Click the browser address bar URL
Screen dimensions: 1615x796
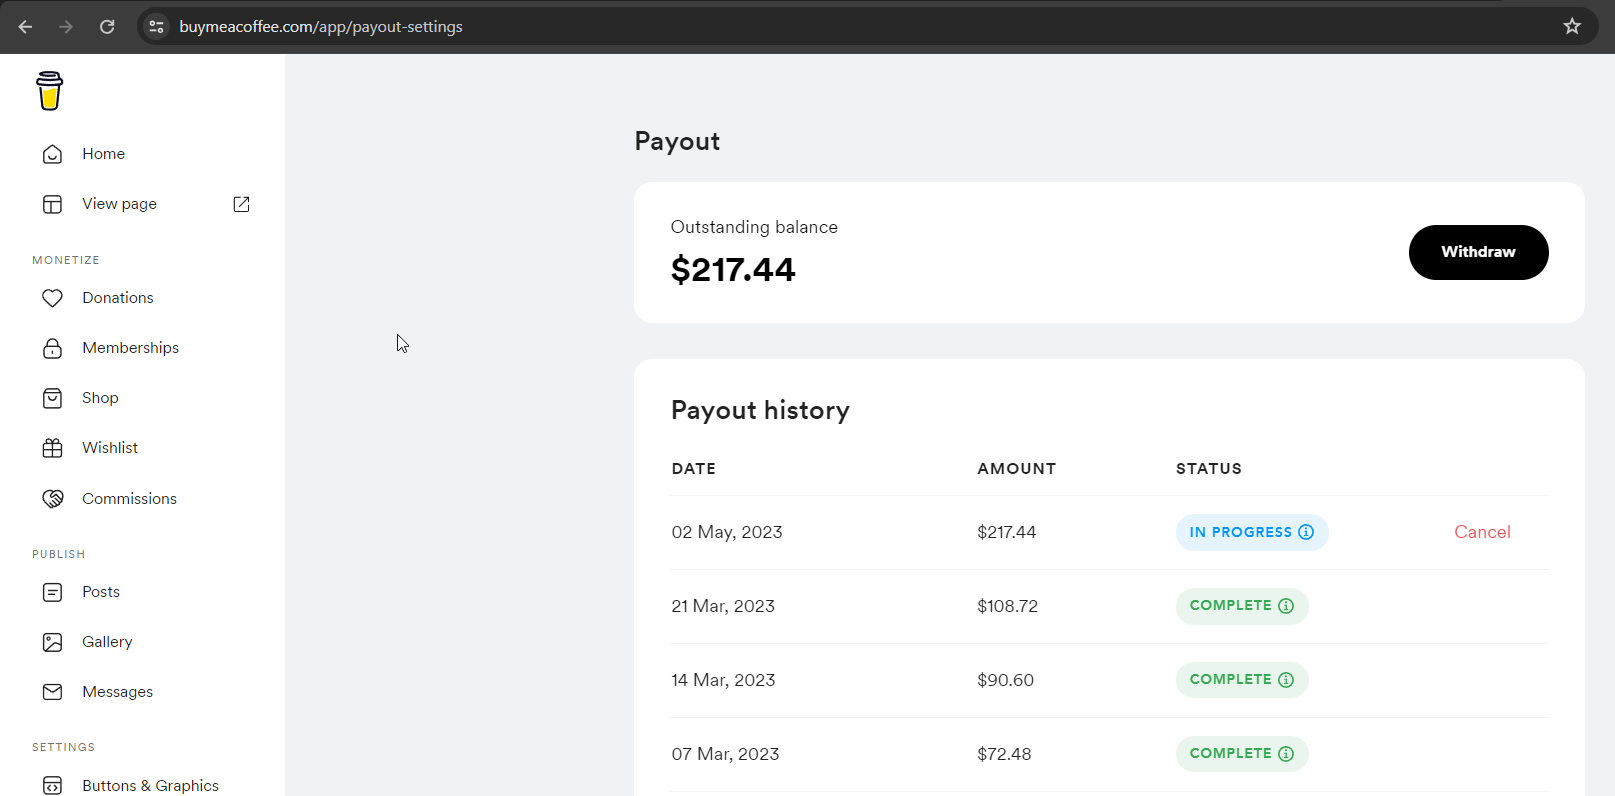[320, 26]
